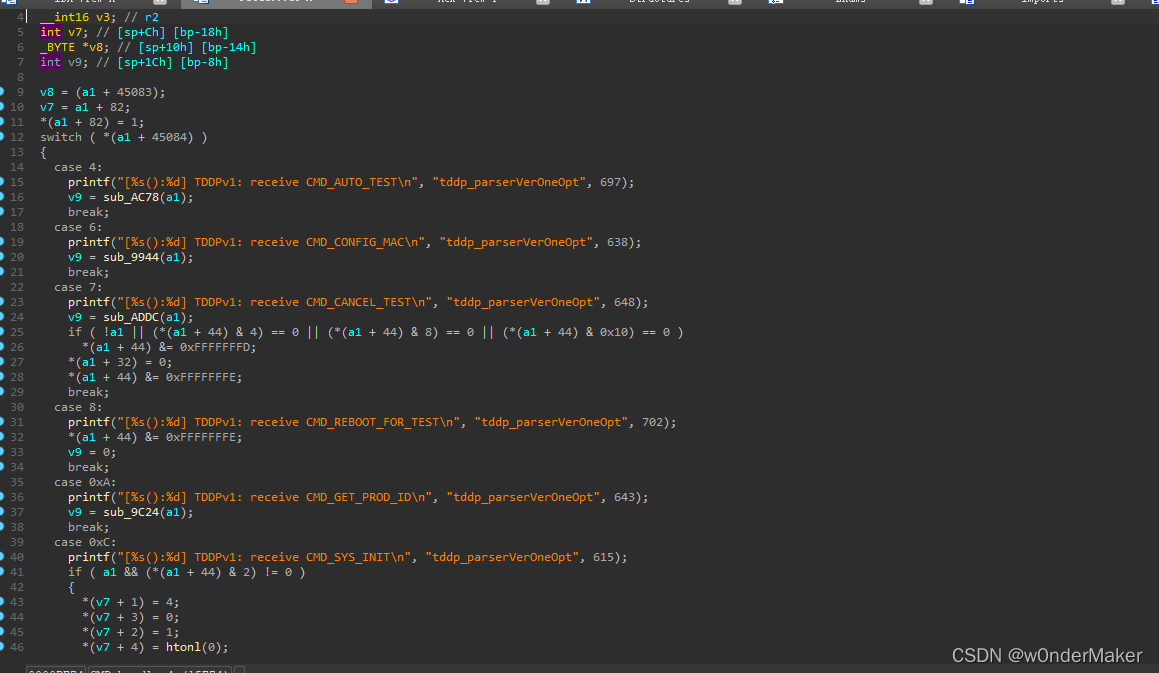The image size is (1159, 673).
Task: Toggle the breakpoint dot on line 31
Action: [2, 422]
